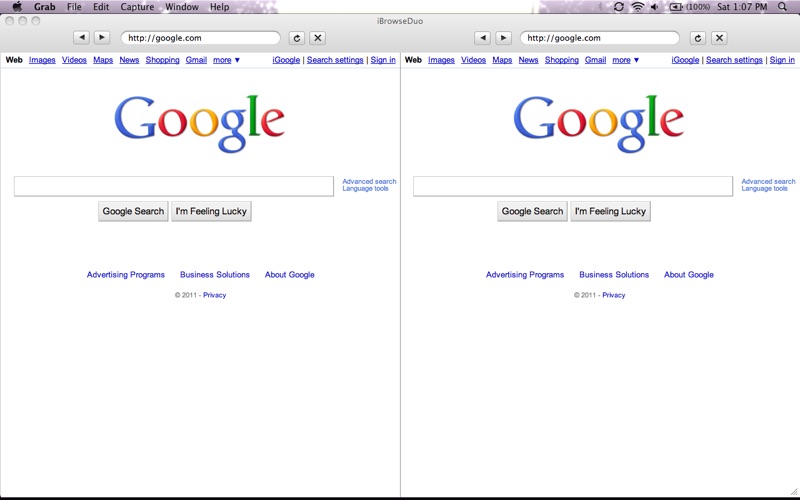
Task: Open the Window menu
Action: point(182,7)
